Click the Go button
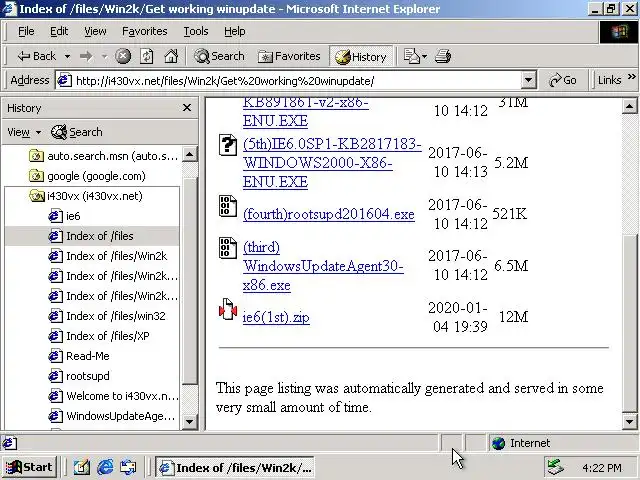640x480 pixels. point(563,80)
